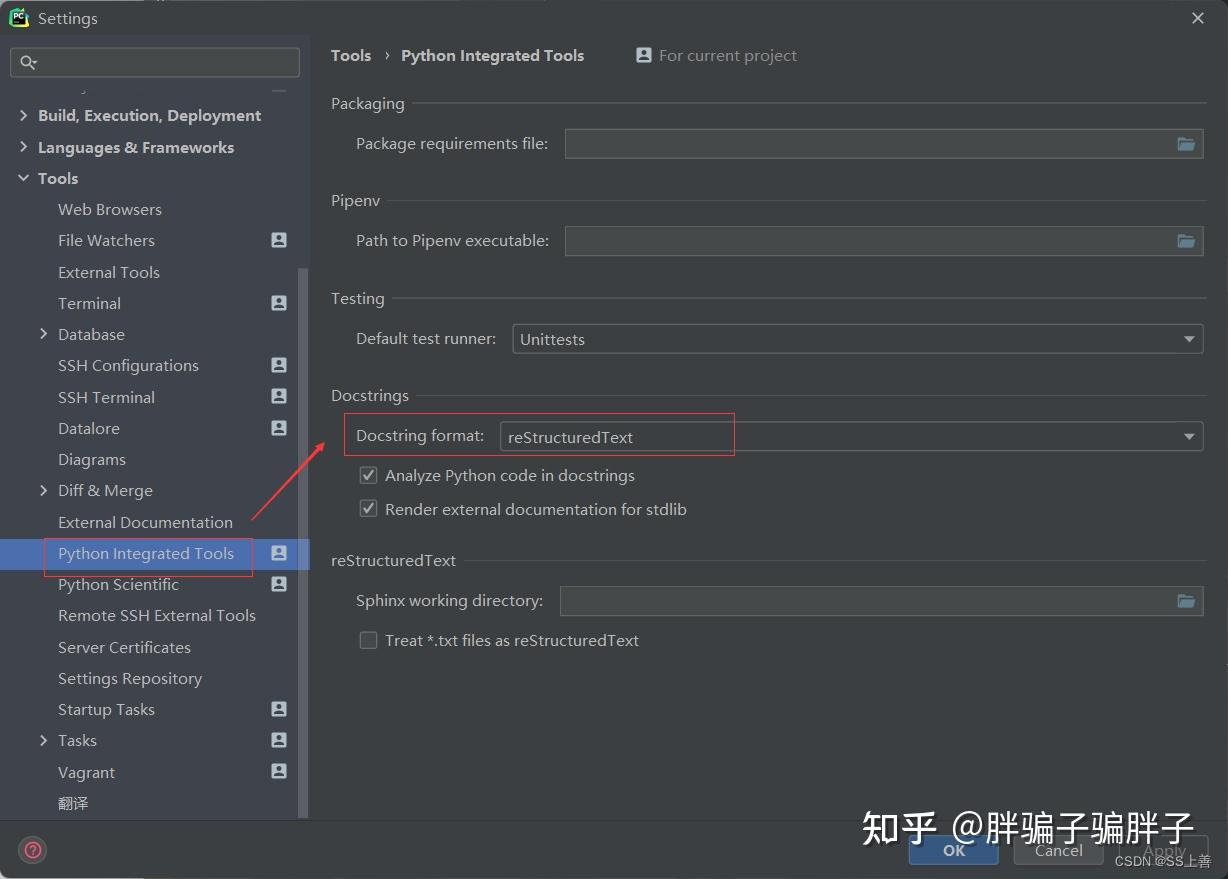
Task: Disable Render external documentation for stdlib
Action: pyautogui.click(x=368, y=508)
